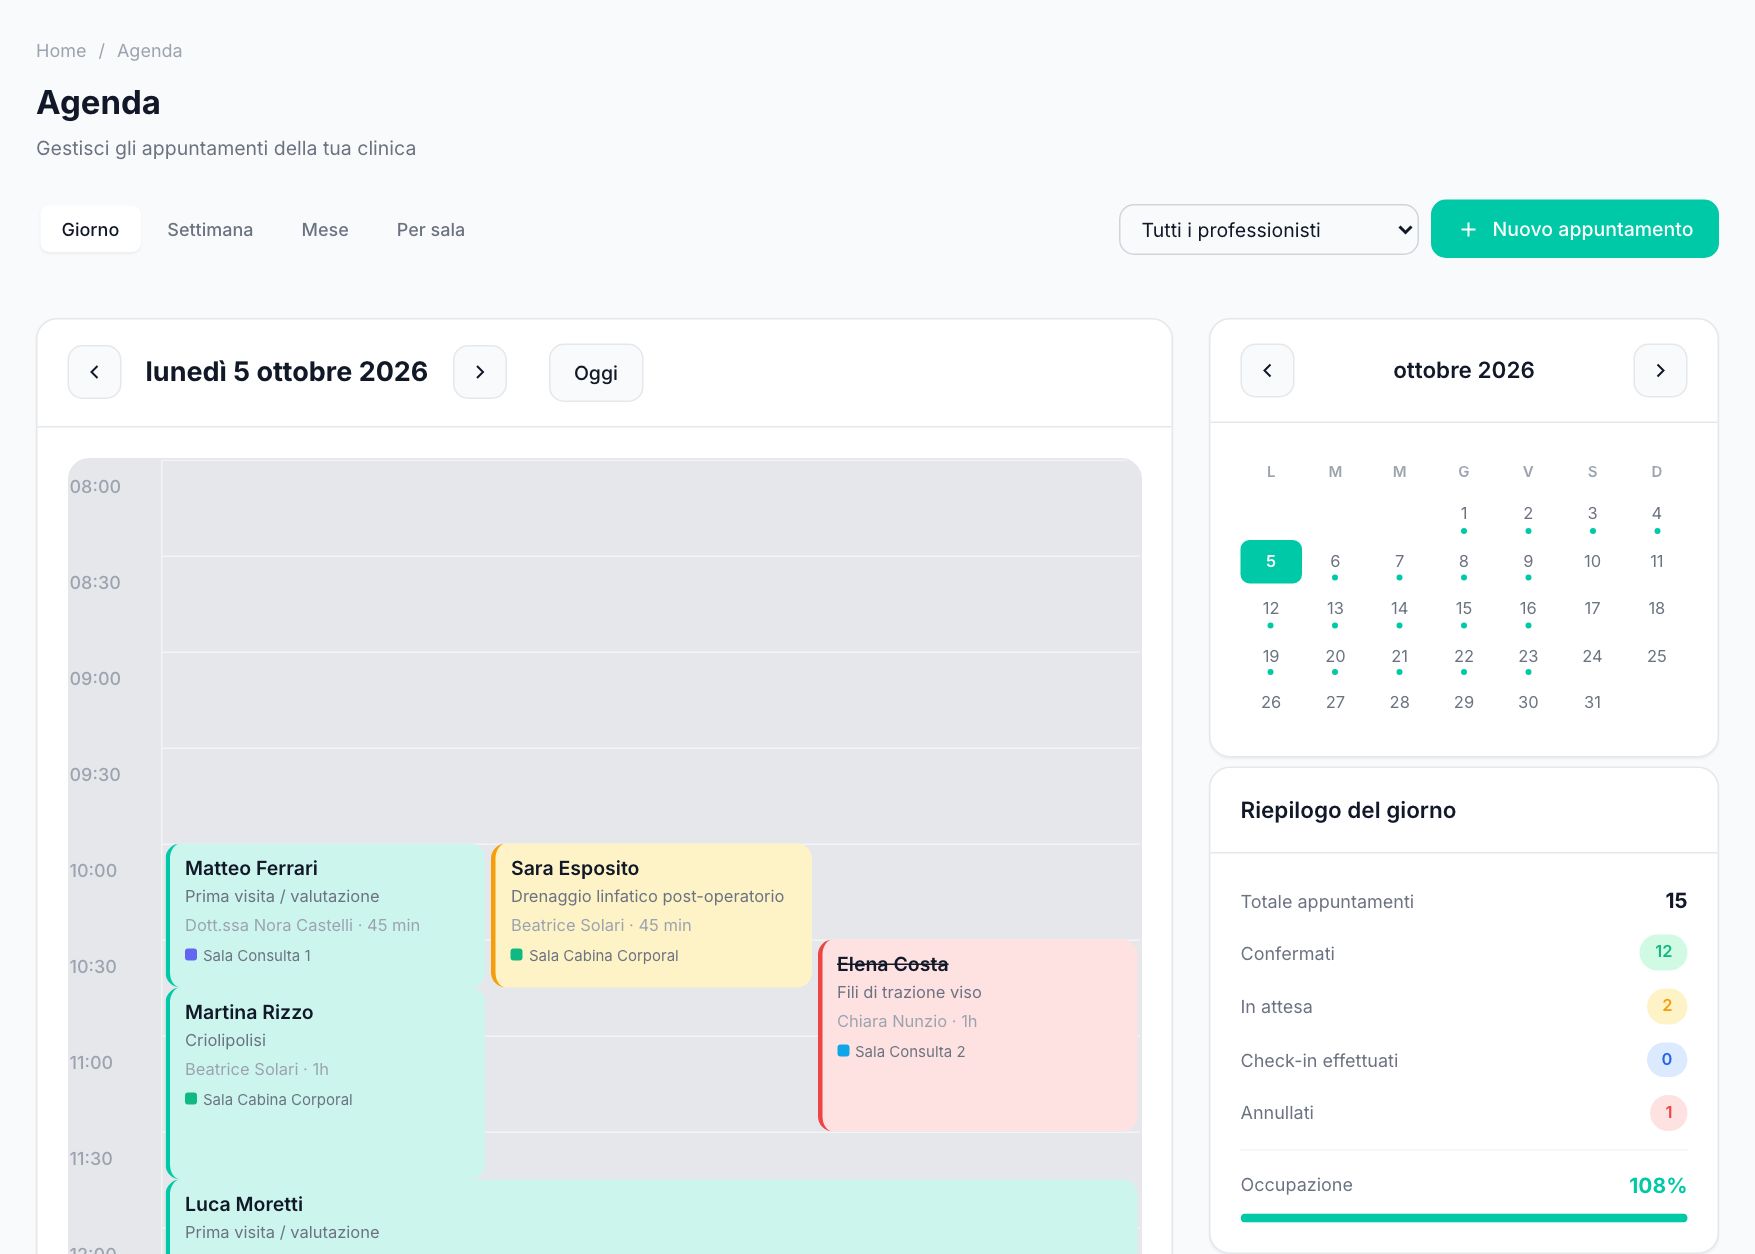Screen dimensions: 1755x1254
Task: Click the 08:30 empty time slot
Action: (651, 604)
